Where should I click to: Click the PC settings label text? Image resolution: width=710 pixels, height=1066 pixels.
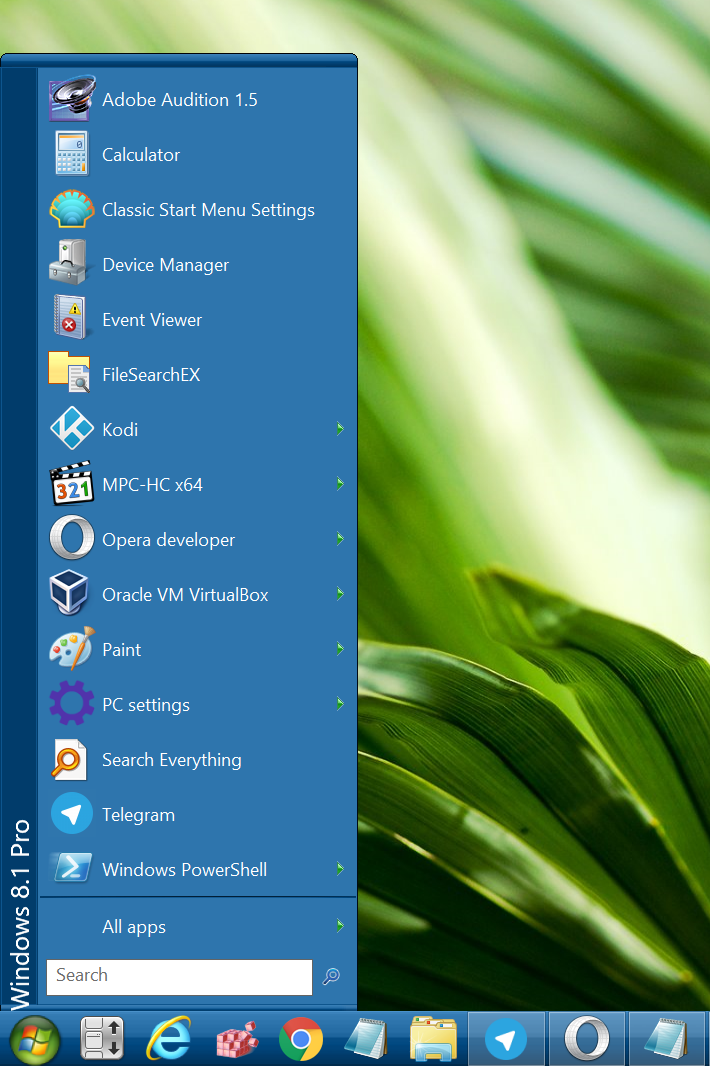(146, 706)
